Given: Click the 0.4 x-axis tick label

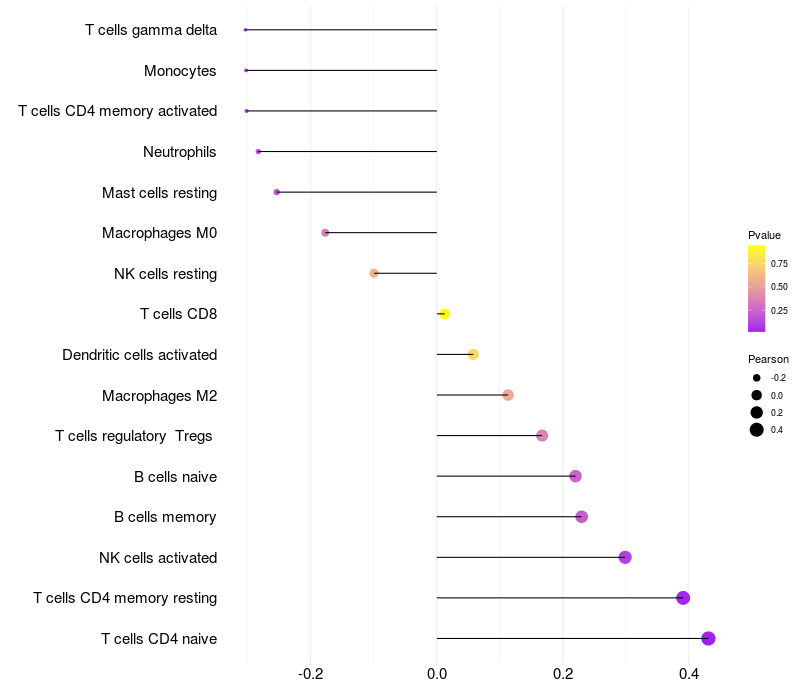Looking at the screenshot, I should [x=689, y=674].
